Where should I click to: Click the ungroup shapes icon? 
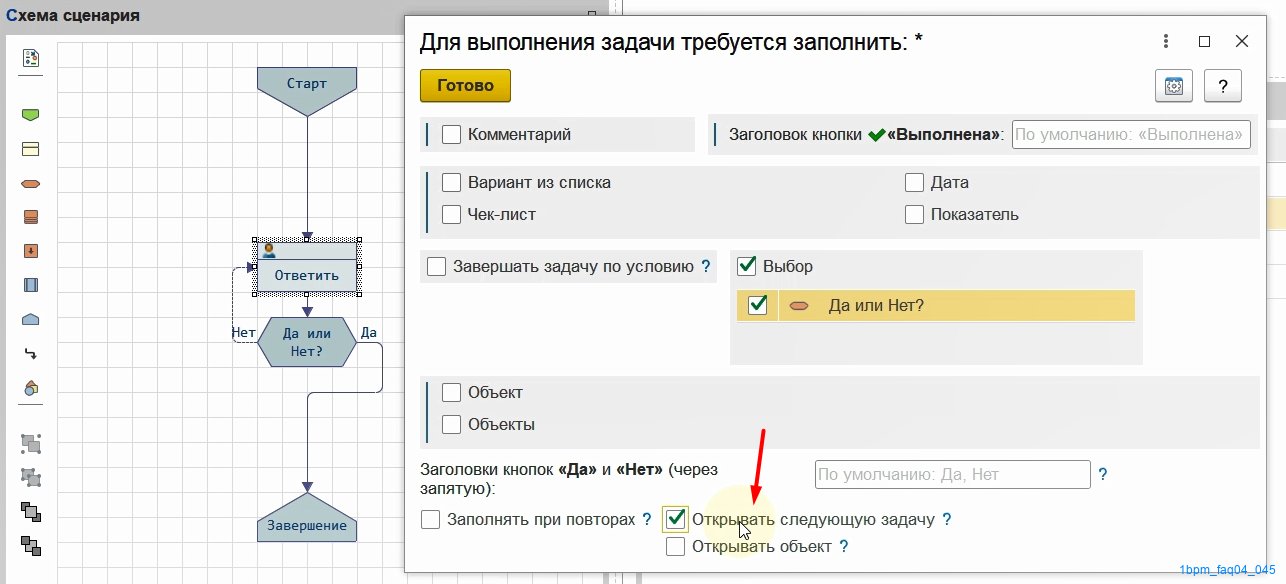coord(31,478)
